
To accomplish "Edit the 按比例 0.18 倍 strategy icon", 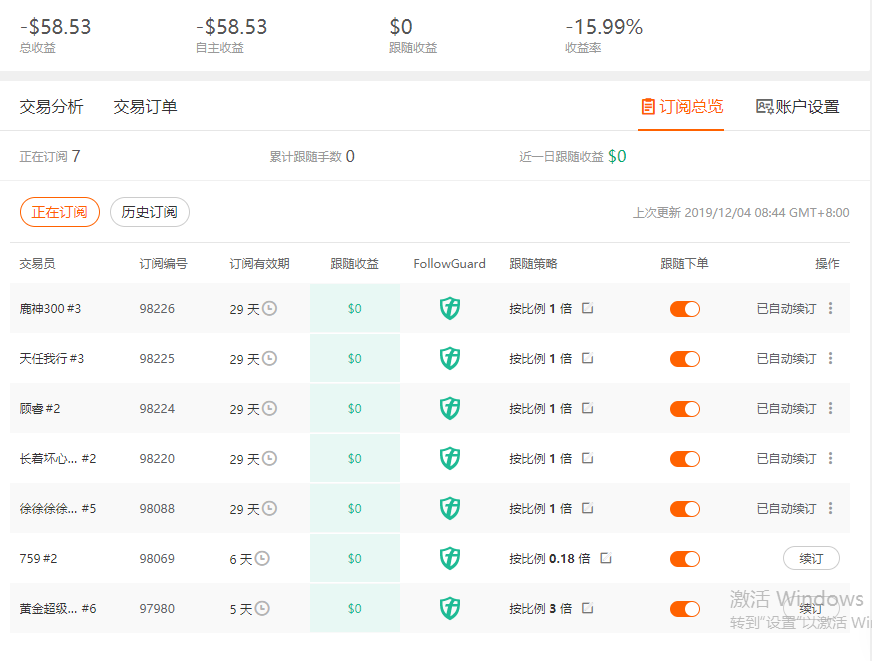I will coord(606,558).
